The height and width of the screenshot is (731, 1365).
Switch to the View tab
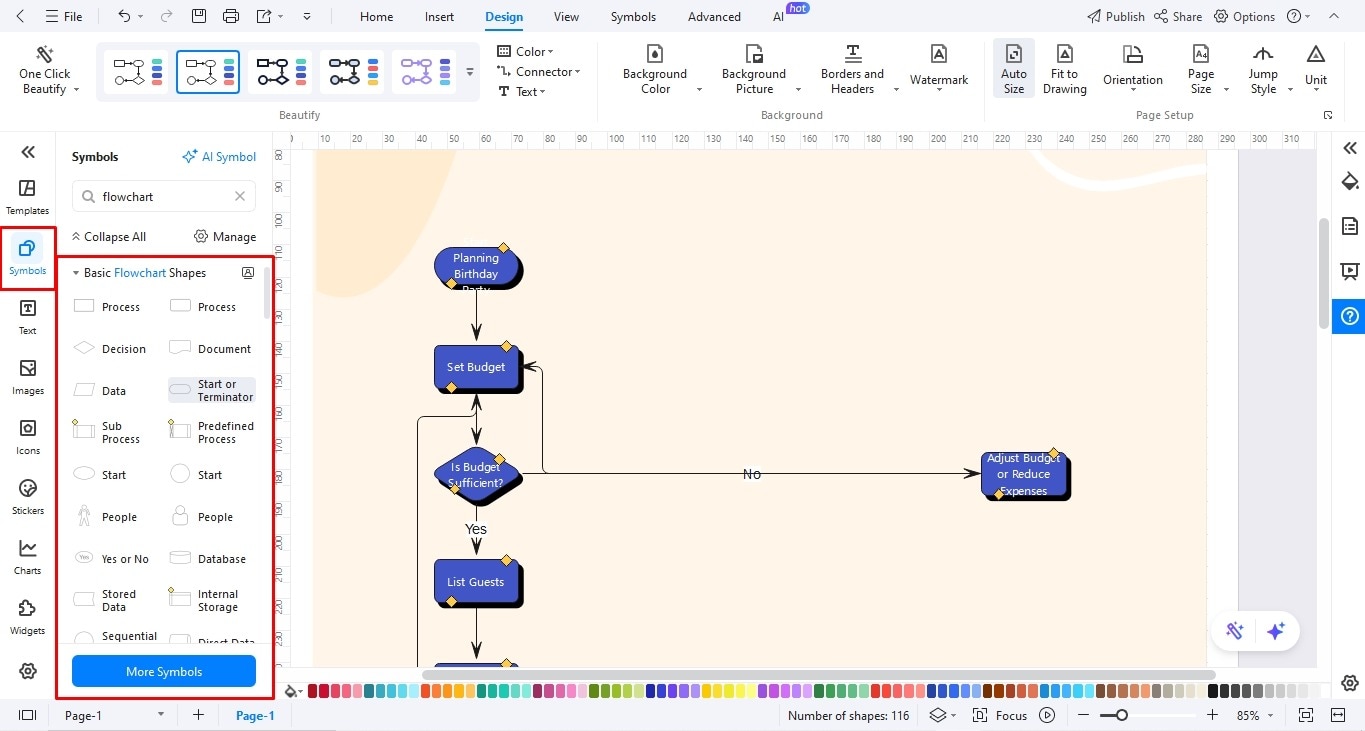tap(566, 16)
